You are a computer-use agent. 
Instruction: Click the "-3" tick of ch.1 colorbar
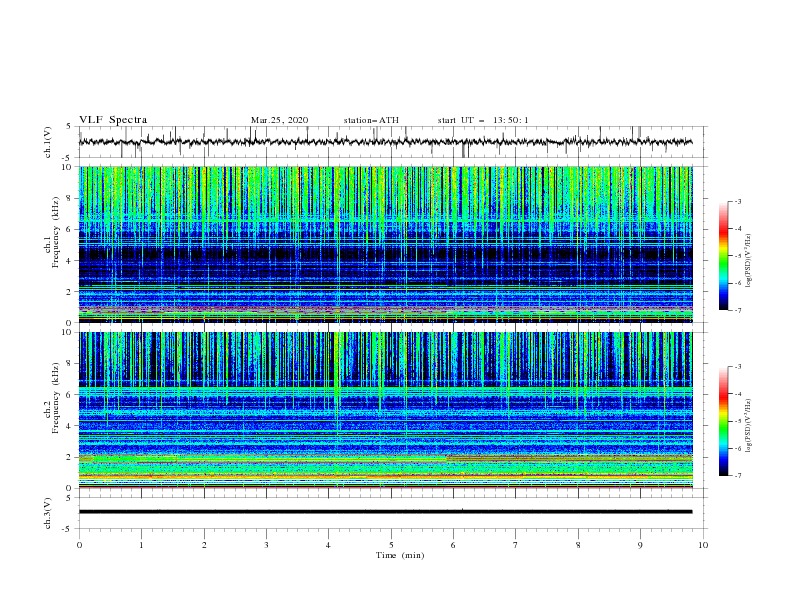(x=737, y=201)
